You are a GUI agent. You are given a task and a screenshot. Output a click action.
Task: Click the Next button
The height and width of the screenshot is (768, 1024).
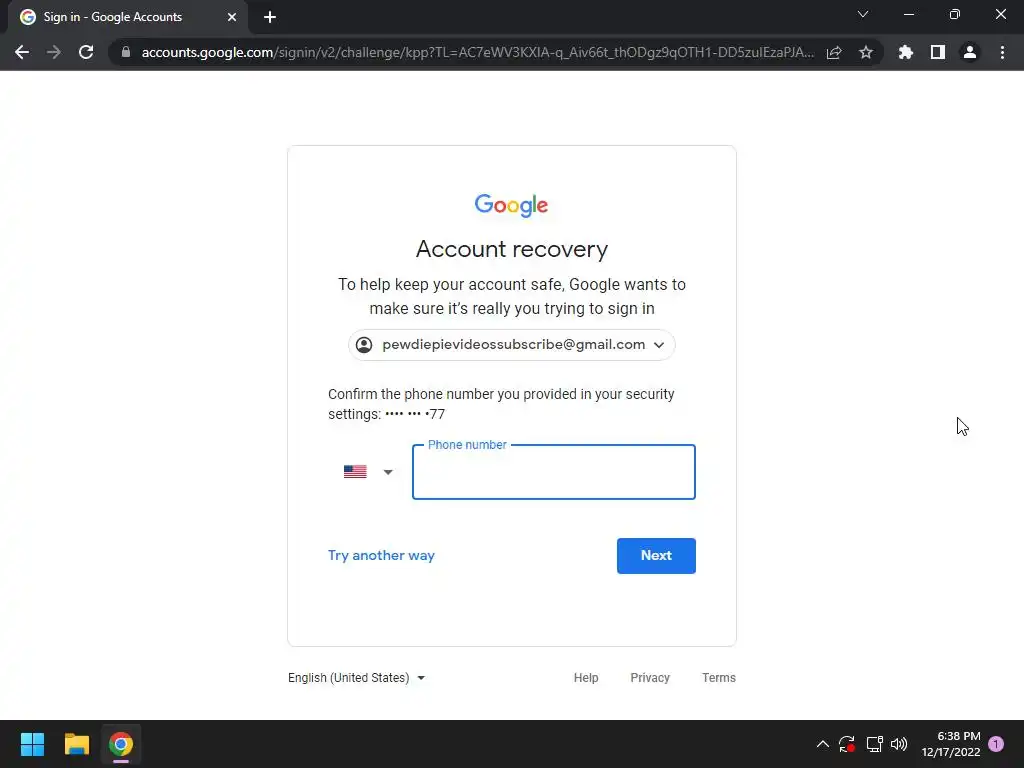point(656,556)
